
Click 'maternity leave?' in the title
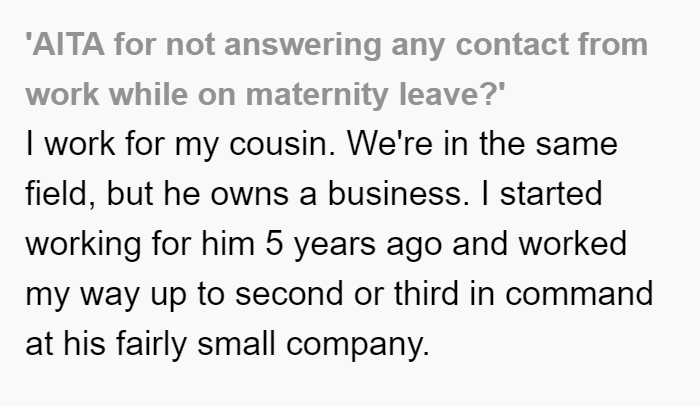375,94
